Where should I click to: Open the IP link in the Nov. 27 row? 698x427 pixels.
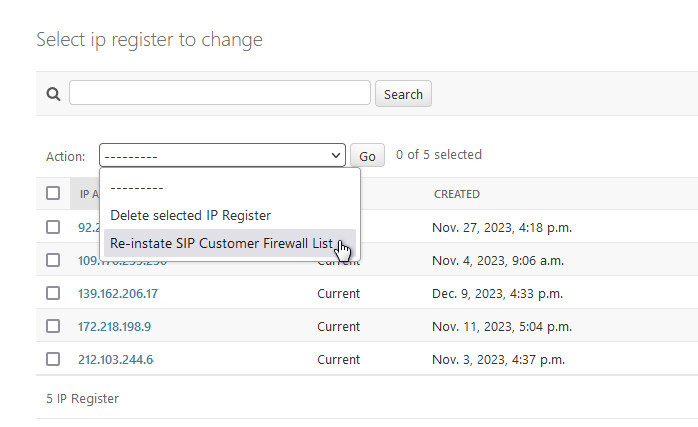[x=86, y=227]
